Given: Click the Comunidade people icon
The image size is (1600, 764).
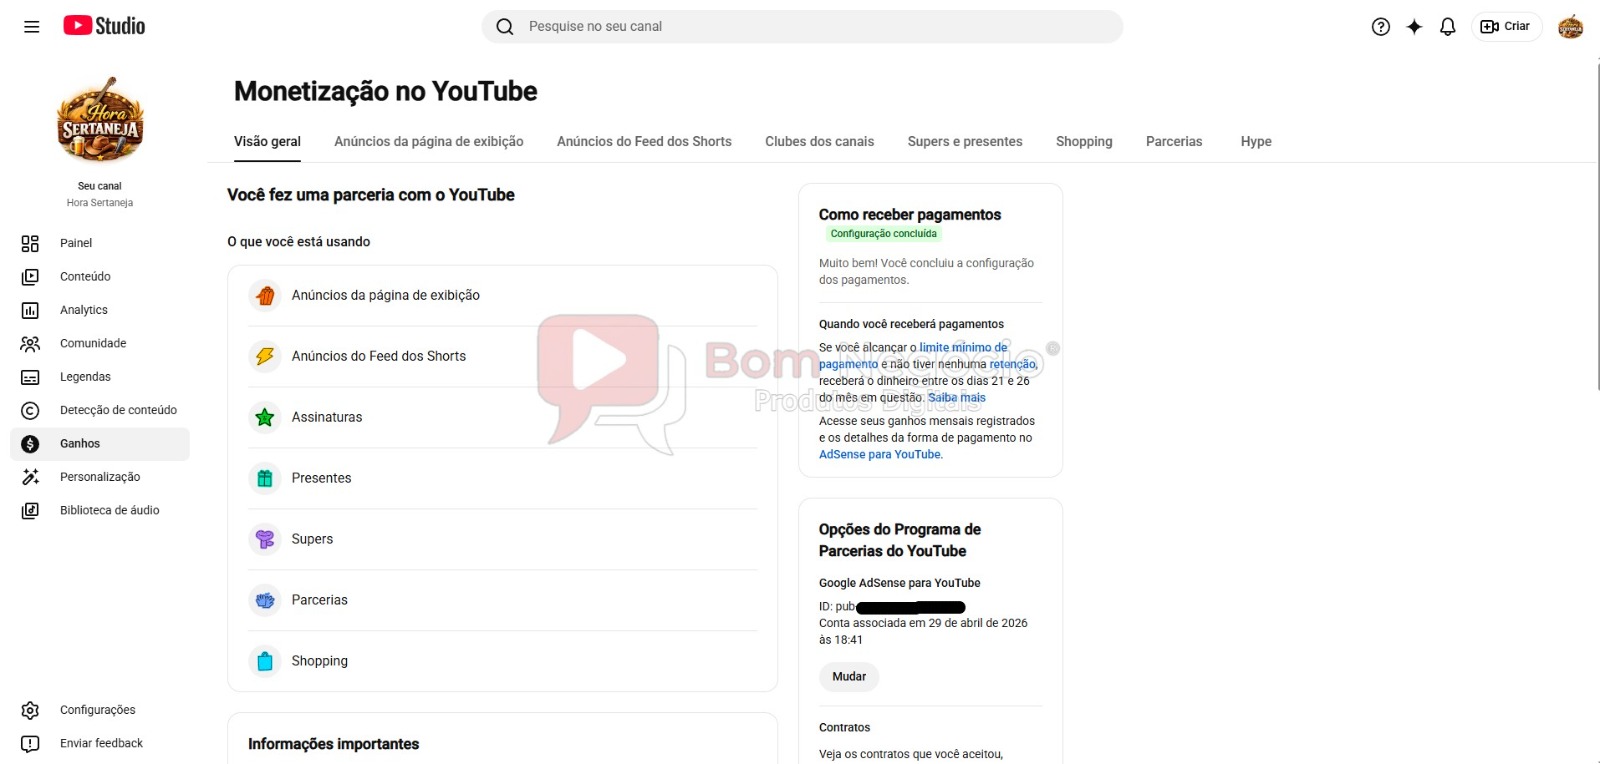Looking at the screenshot, I should pyautogui.click(x=30, y=344).
